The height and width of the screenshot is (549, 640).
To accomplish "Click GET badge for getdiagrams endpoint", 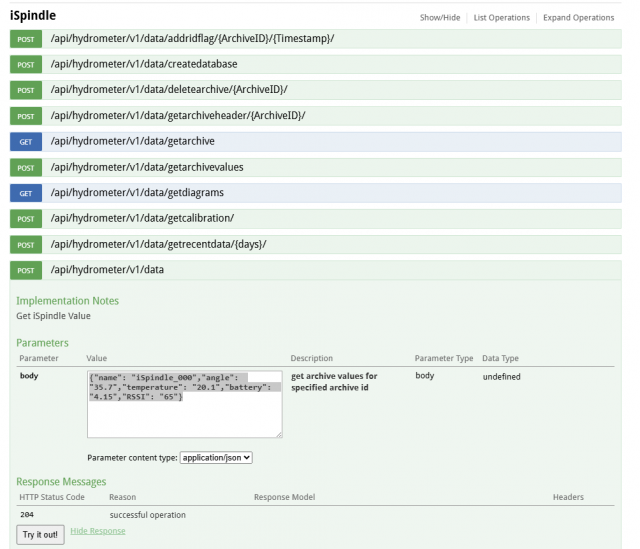I will coord(26,193).
